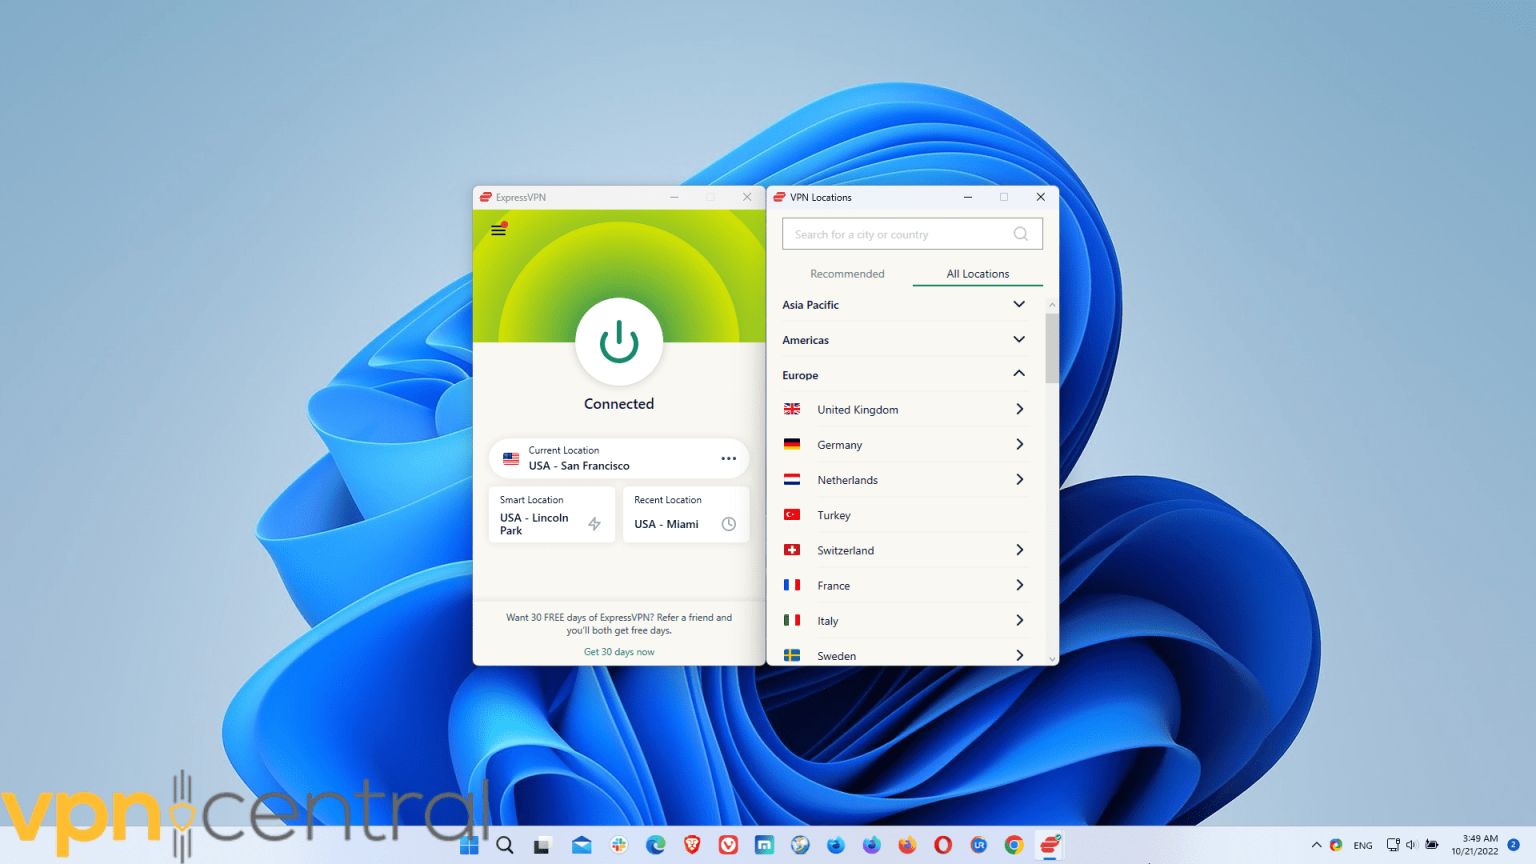The width and height of the screenshot is (1536, 864).
Task: Click the Switzerland flag icon
Action: [792, 550]
